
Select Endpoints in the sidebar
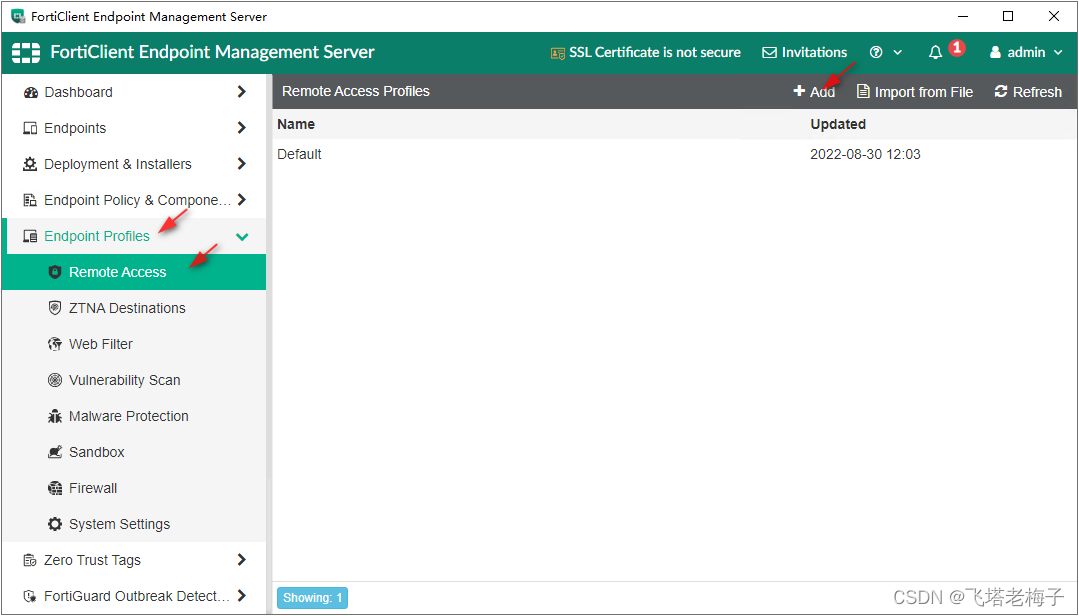click(x=134, y=128)
